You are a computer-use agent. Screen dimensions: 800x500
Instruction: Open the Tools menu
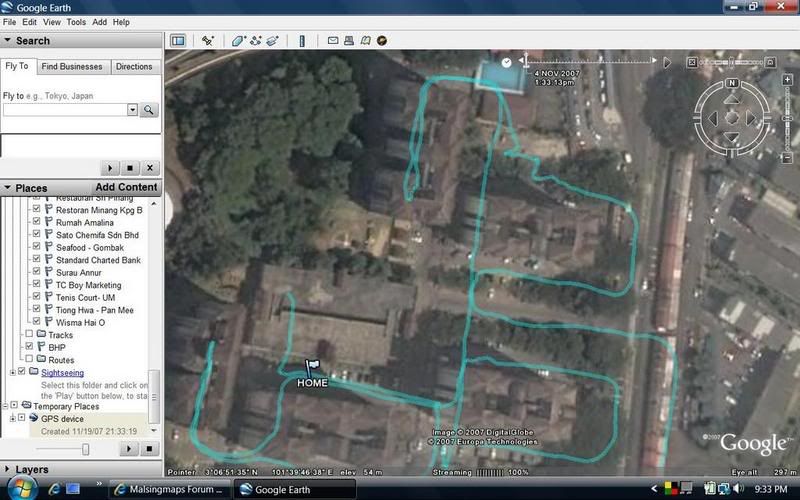point(76,22)
